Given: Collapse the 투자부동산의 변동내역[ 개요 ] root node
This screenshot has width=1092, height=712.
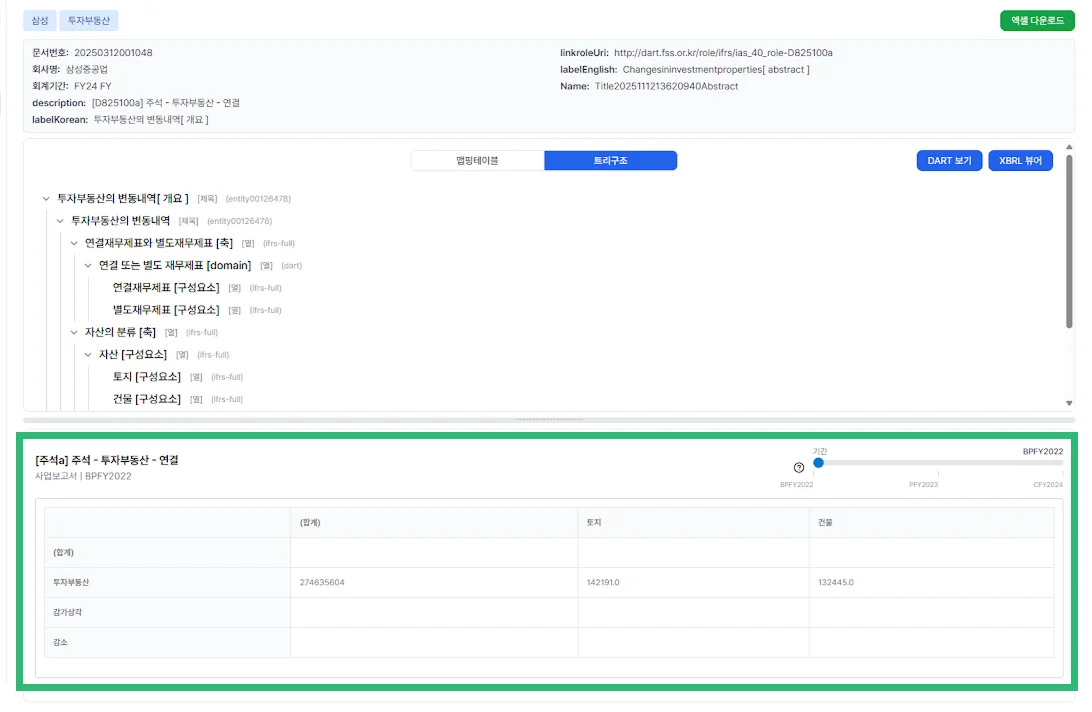Looking at the screenshot, I should (46, 199).
